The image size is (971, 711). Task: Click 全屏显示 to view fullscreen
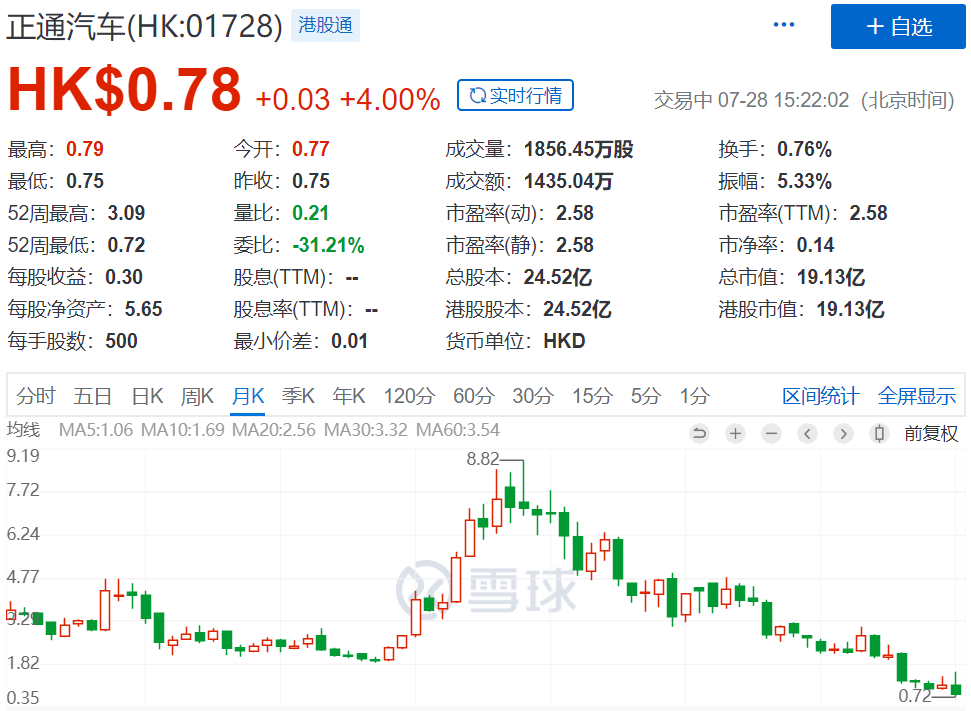(x=916, y=396)
